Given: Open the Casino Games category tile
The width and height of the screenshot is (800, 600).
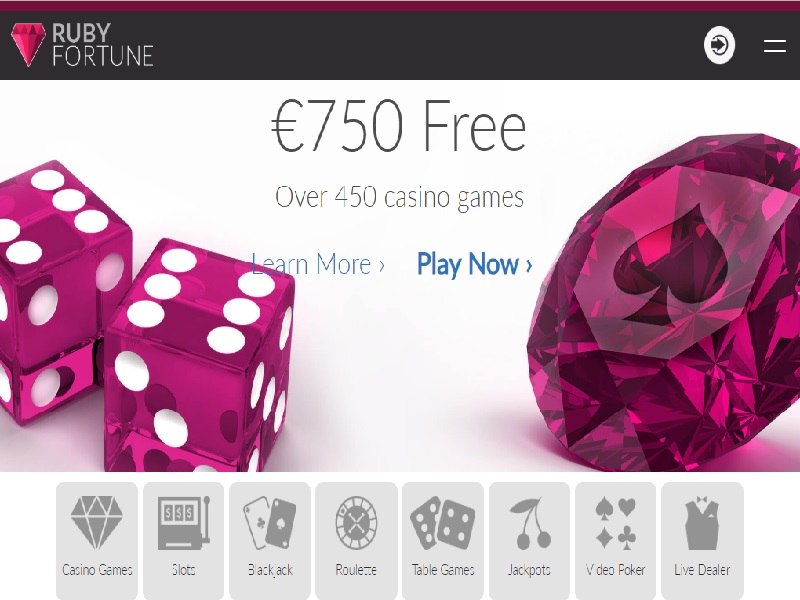Looking at the screenshot, I should [x=97, y=540].
